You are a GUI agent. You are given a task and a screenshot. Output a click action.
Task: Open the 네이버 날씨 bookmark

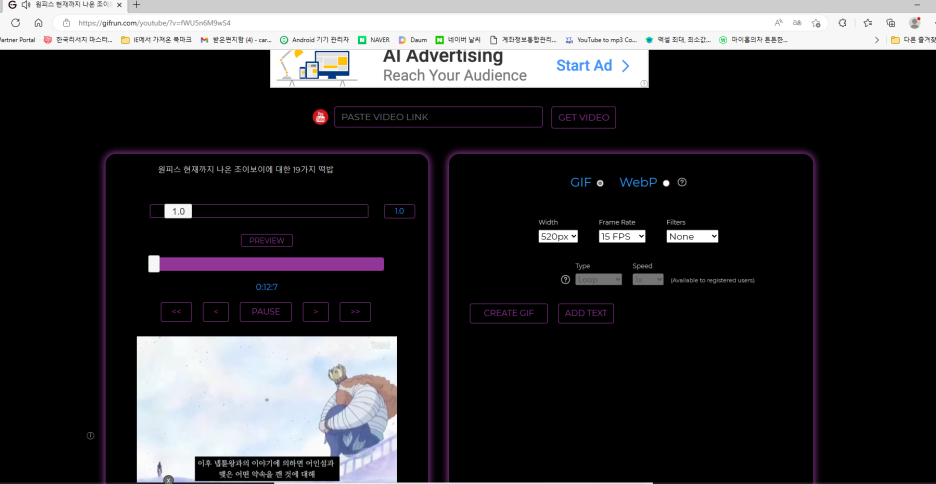tap(458, 40)
